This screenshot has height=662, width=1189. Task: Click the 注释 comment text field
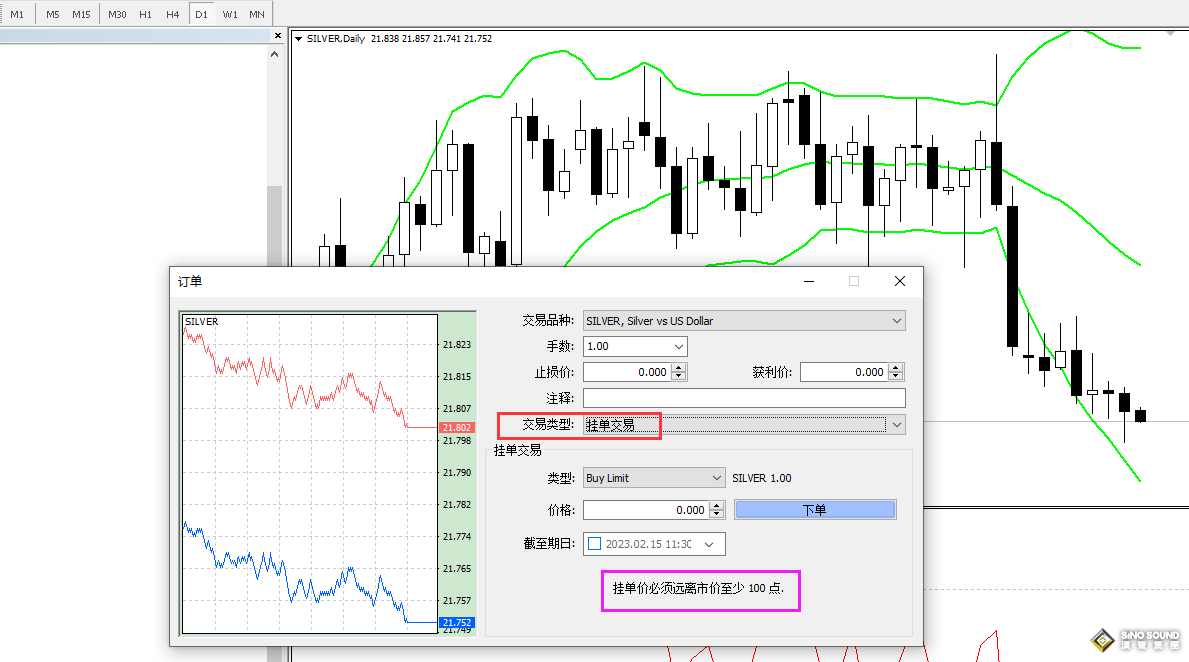(x=743, y=398)
